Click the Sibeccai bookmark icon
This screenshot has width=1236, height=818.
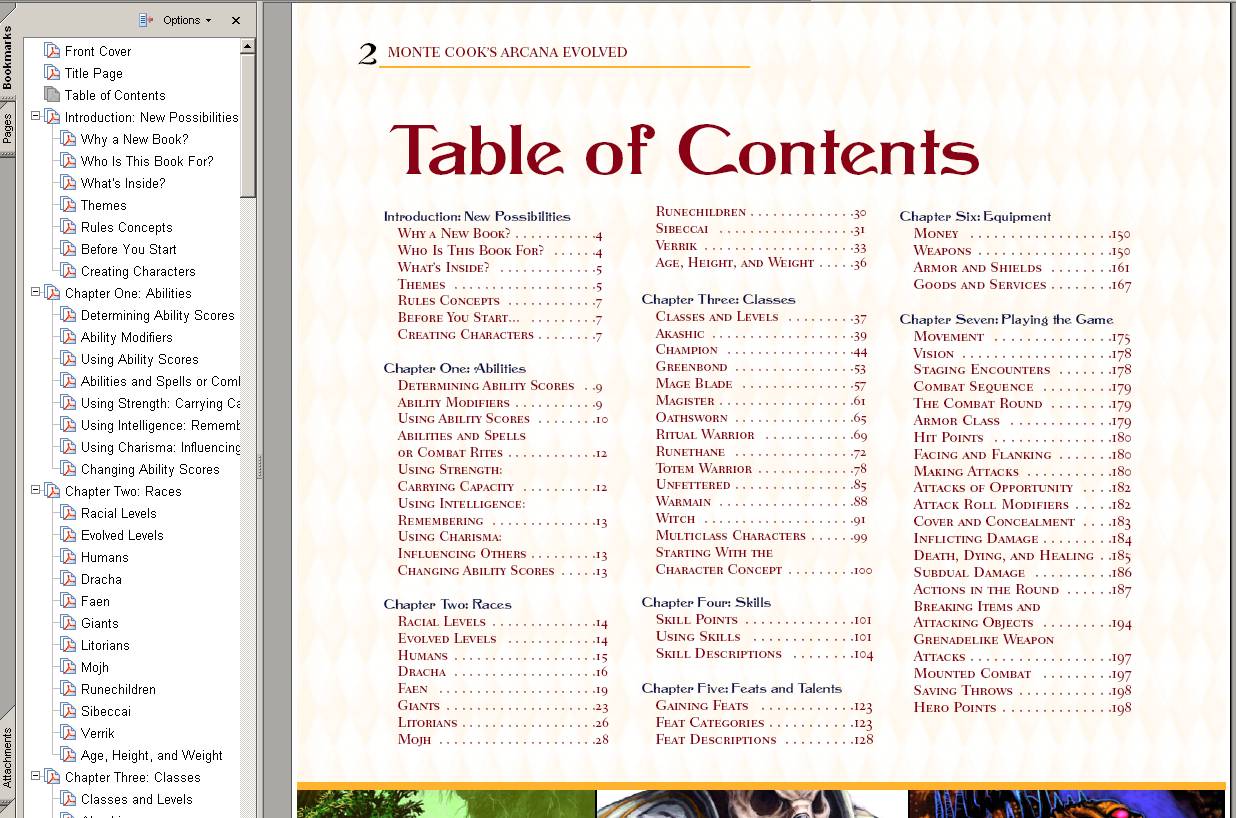68,711
